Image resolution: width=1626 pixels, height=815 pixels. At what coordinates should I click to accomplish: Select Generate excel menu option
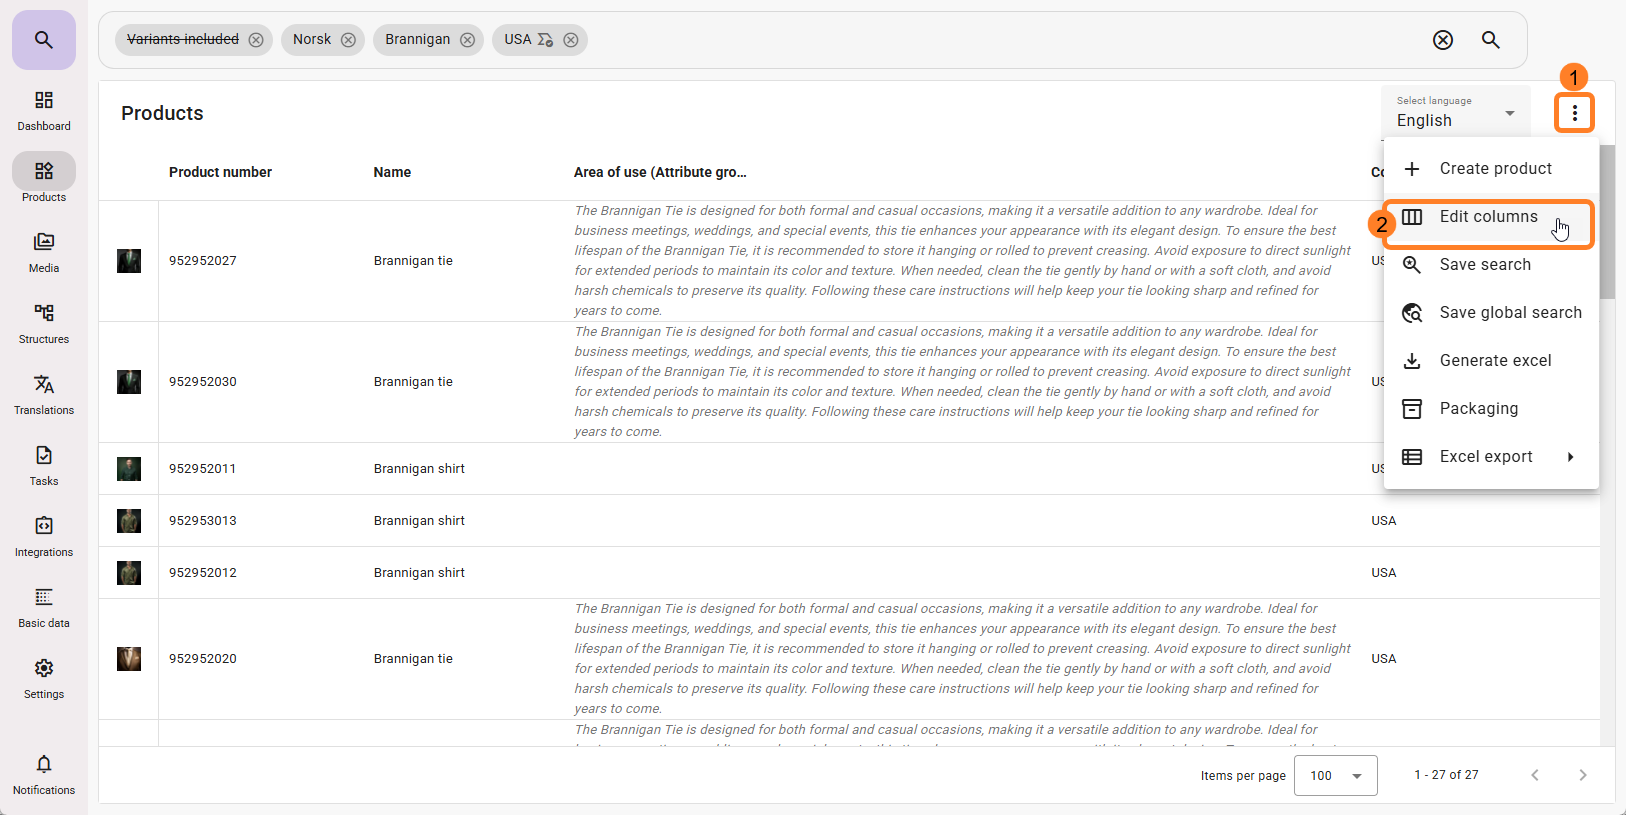pos(1494,361)
